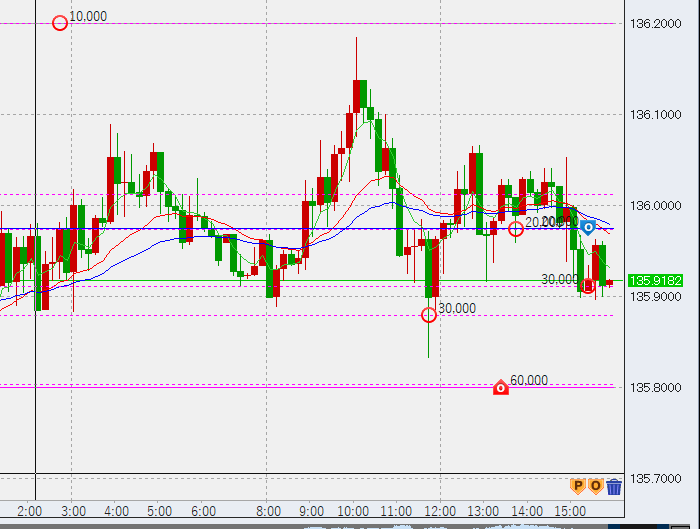Click the 2:00 time axis label
The width and height of the screenshot is (700, 529).
(29, 511)
